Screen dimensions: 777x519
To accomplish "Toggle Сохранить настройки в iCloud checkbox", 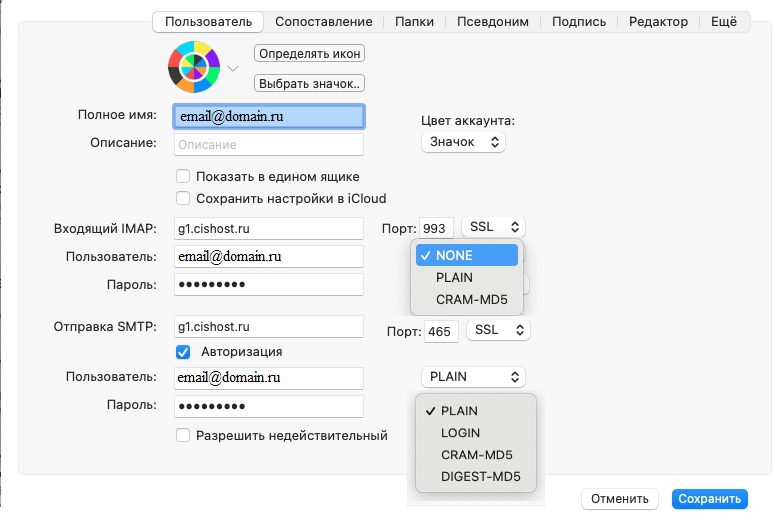I will coord(183,198).
